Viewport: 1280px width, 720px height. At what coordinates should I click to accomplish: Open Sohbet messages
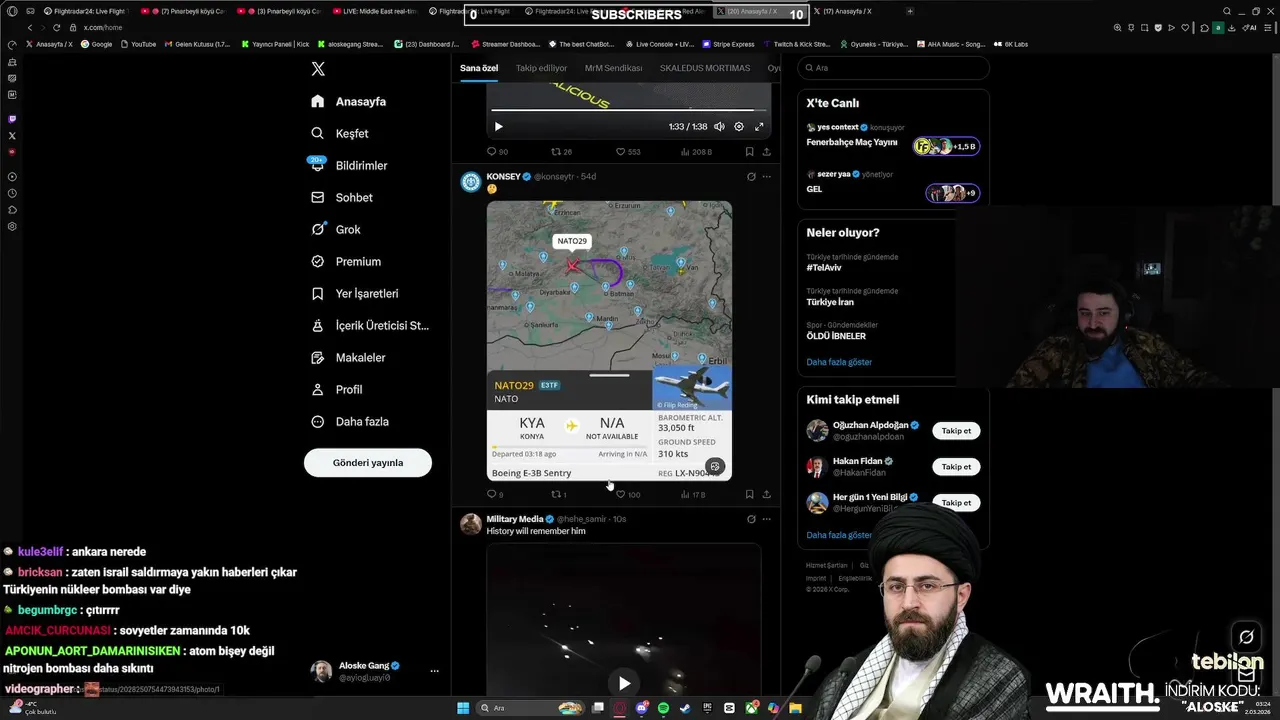tap(342, 197)
